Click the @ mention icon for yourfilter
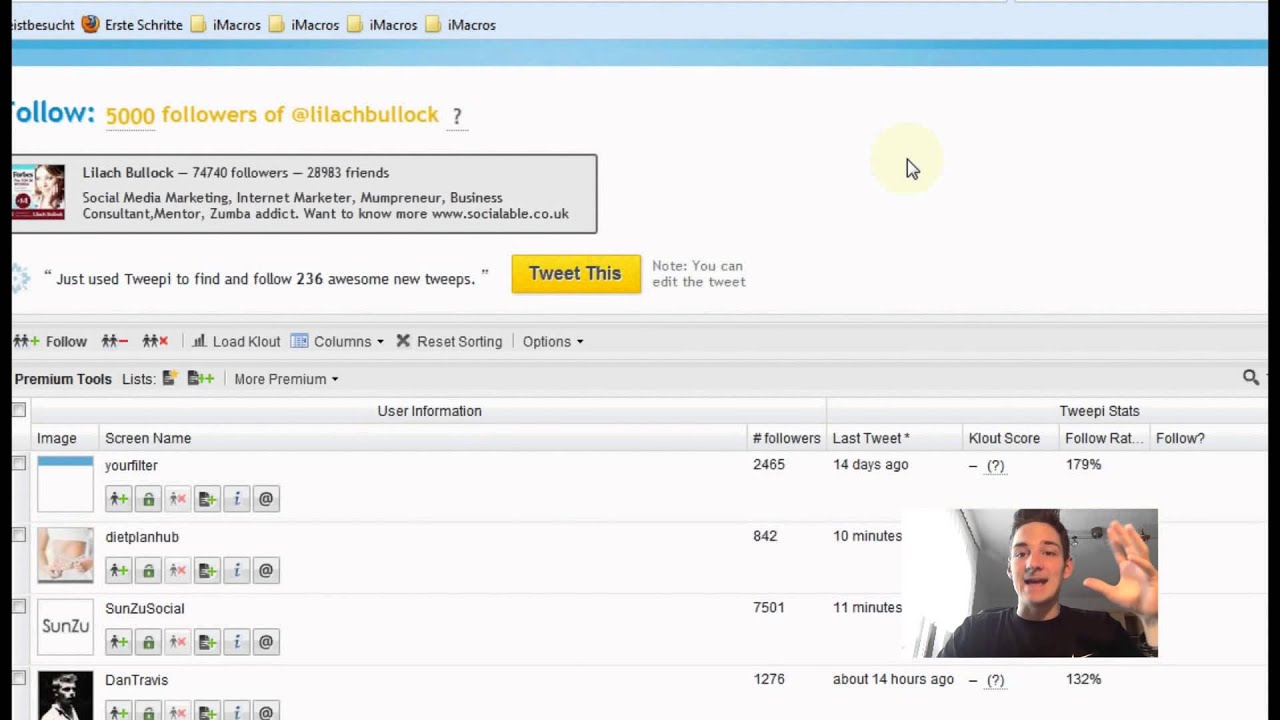The width and height of the screenshot is (1280, 720). click(x=266, y=499)
